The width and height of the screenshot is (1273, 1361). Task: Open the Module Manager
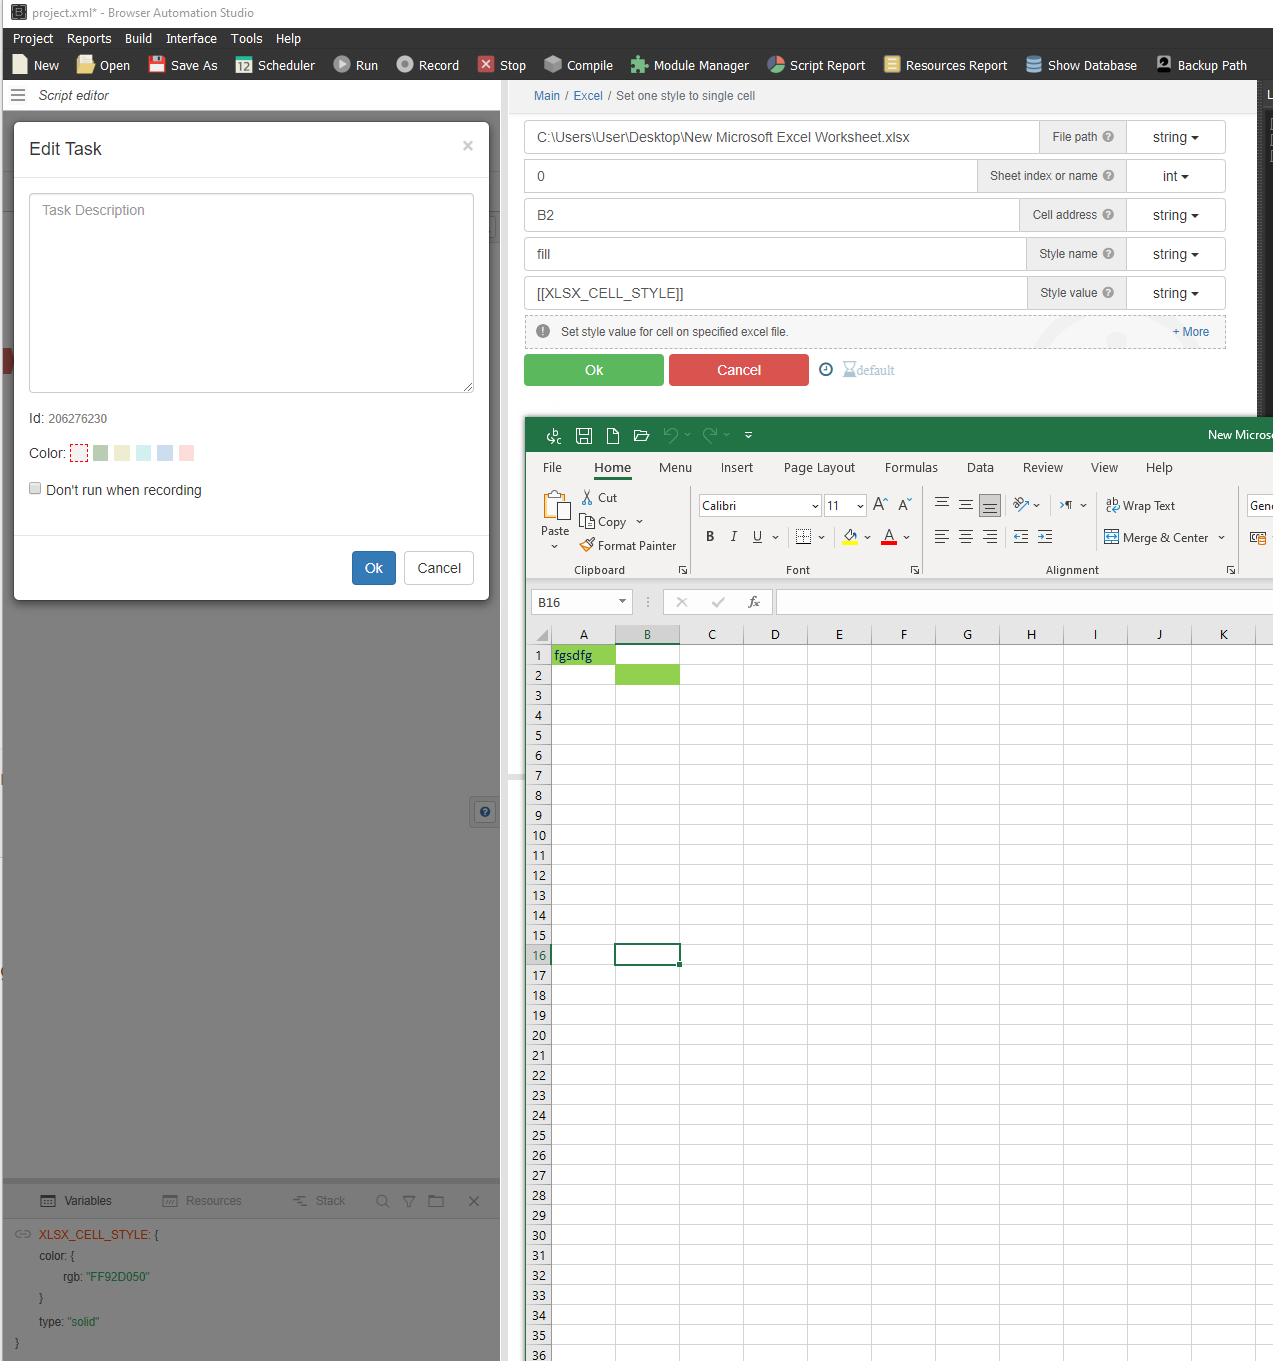pos(639,65)
